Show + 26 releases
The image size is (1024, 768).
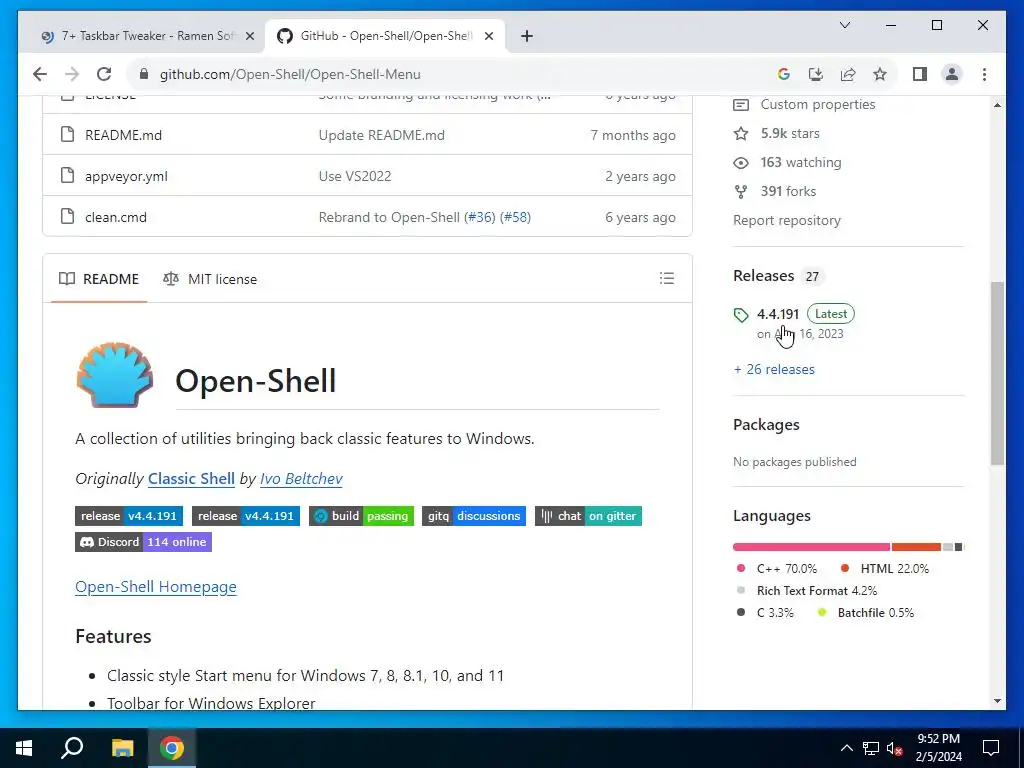(x=774, y=370)
